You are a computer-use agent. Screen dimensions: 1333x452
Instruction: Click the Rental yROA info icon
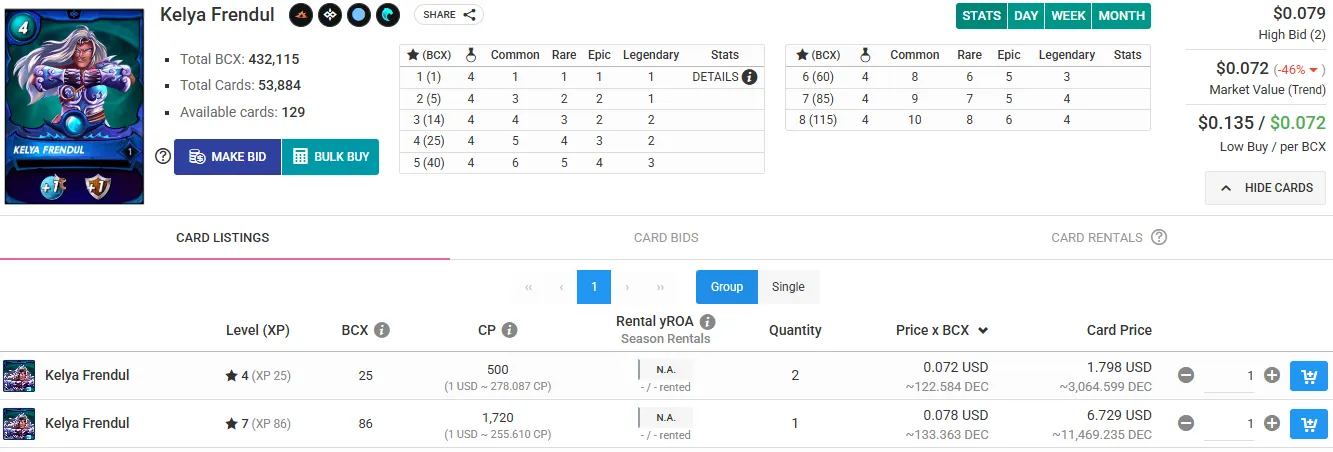708,322
